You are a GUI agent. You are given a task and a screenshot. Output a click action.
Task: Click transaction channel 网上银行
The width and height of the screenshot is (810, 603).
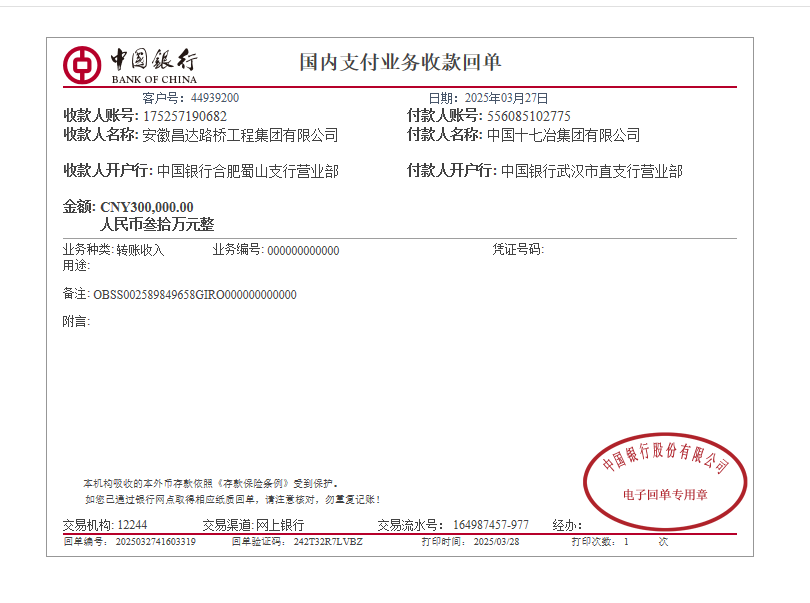[x=280, y=525]
